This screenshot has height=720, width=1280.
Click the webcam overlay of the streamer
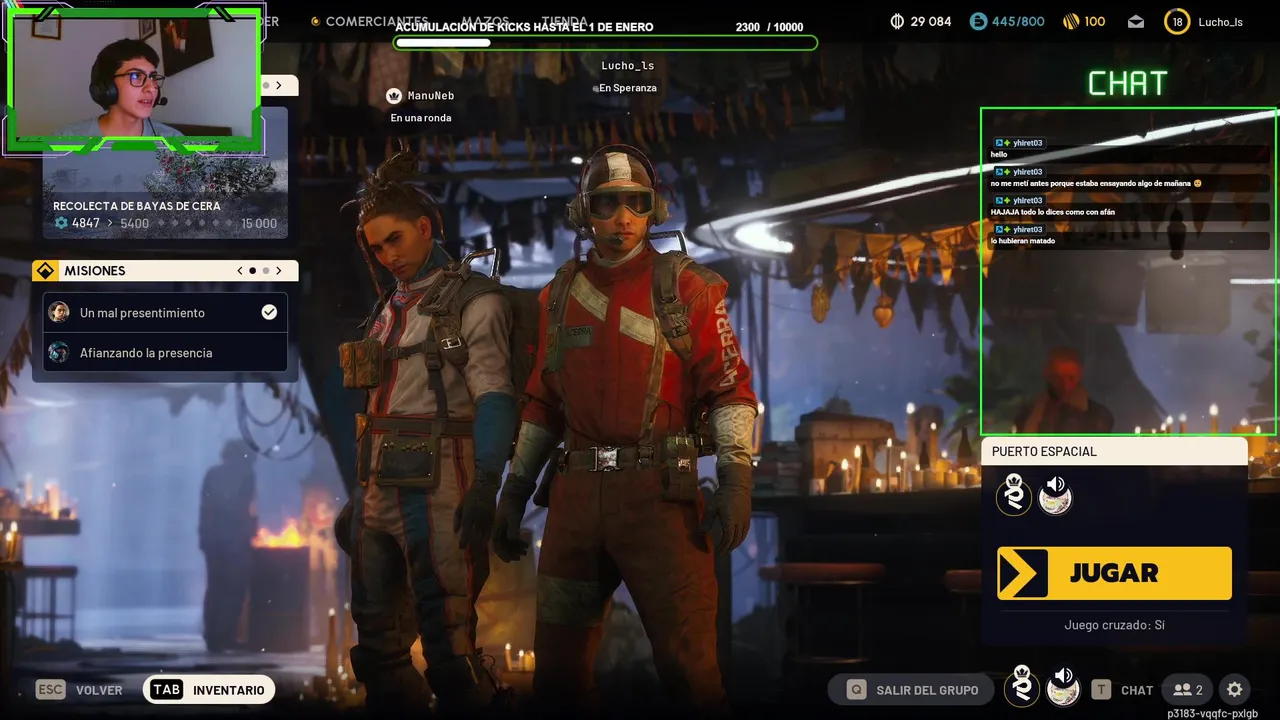point(133,78)
